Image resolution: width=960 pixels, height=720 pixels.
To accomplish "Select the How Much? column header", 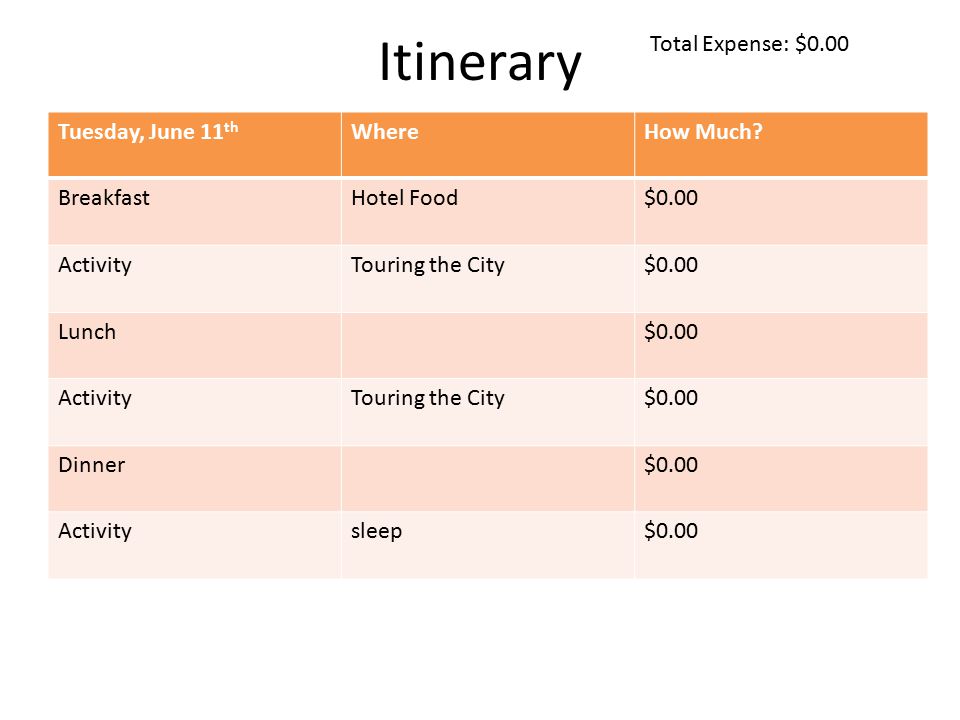I will [x=781, y=144].
